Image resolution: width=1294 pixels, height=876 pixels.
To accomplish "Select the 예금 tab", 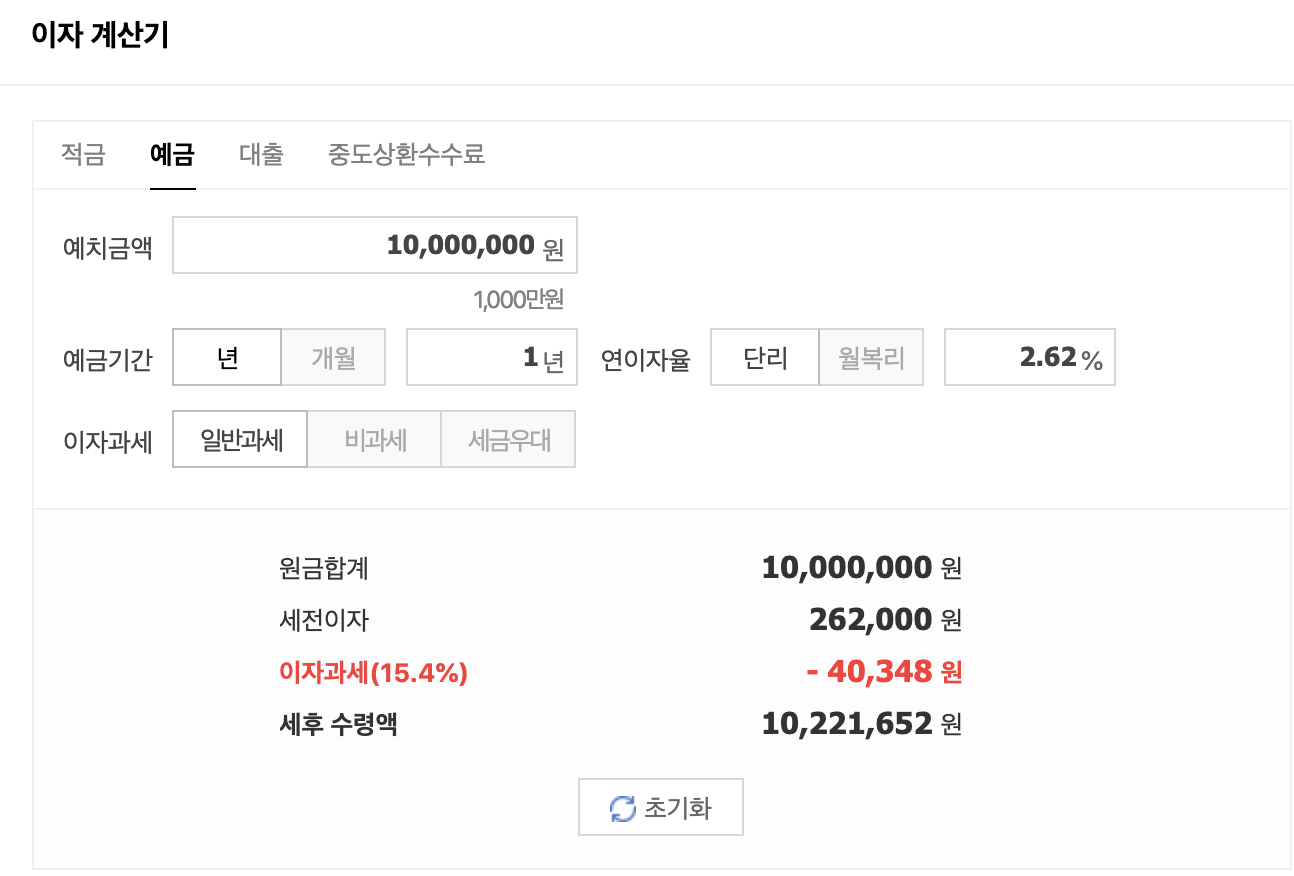I will point(171,155).
